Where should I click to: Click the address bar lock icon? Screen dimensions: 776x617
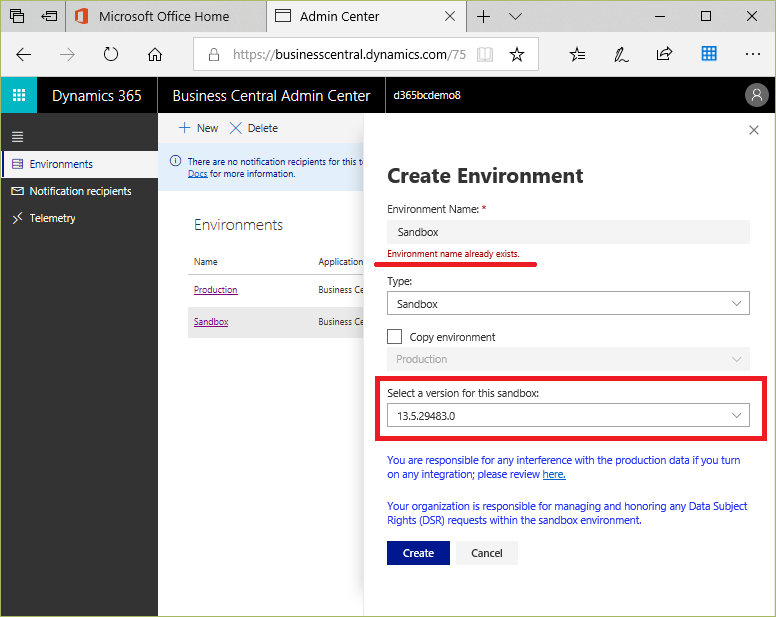[x=213, y=54]
